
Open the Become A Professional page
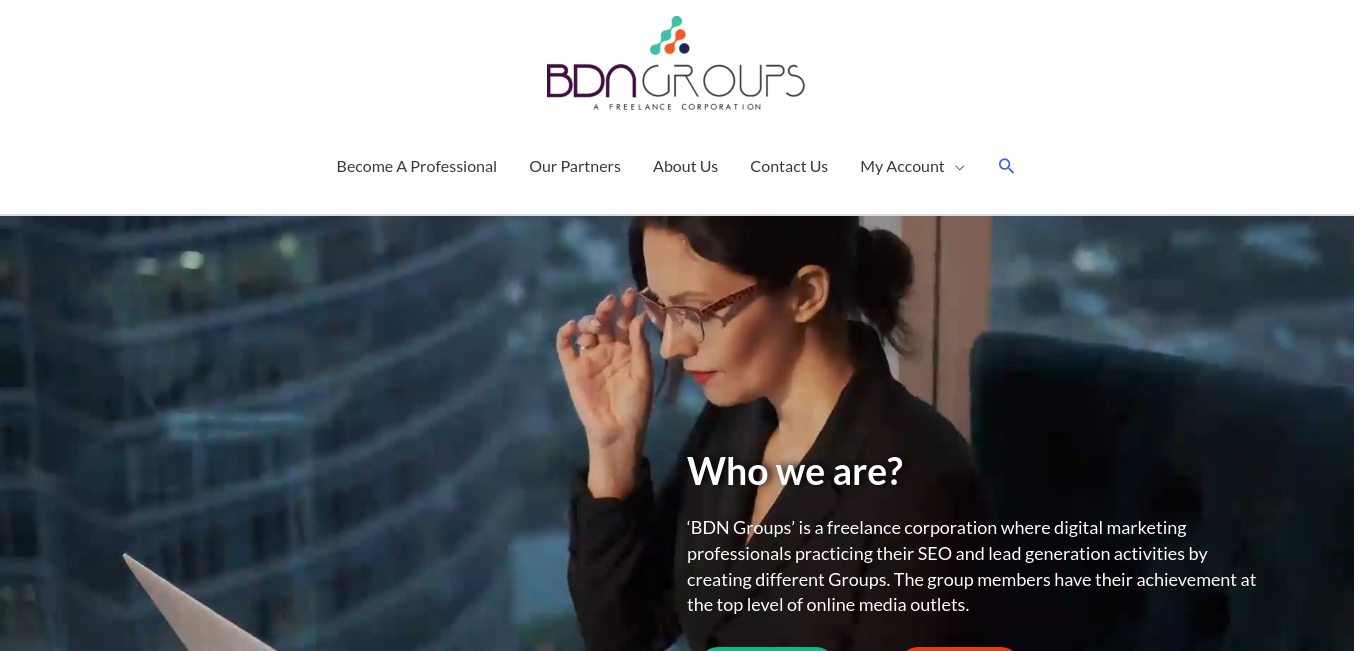point(416,166)
